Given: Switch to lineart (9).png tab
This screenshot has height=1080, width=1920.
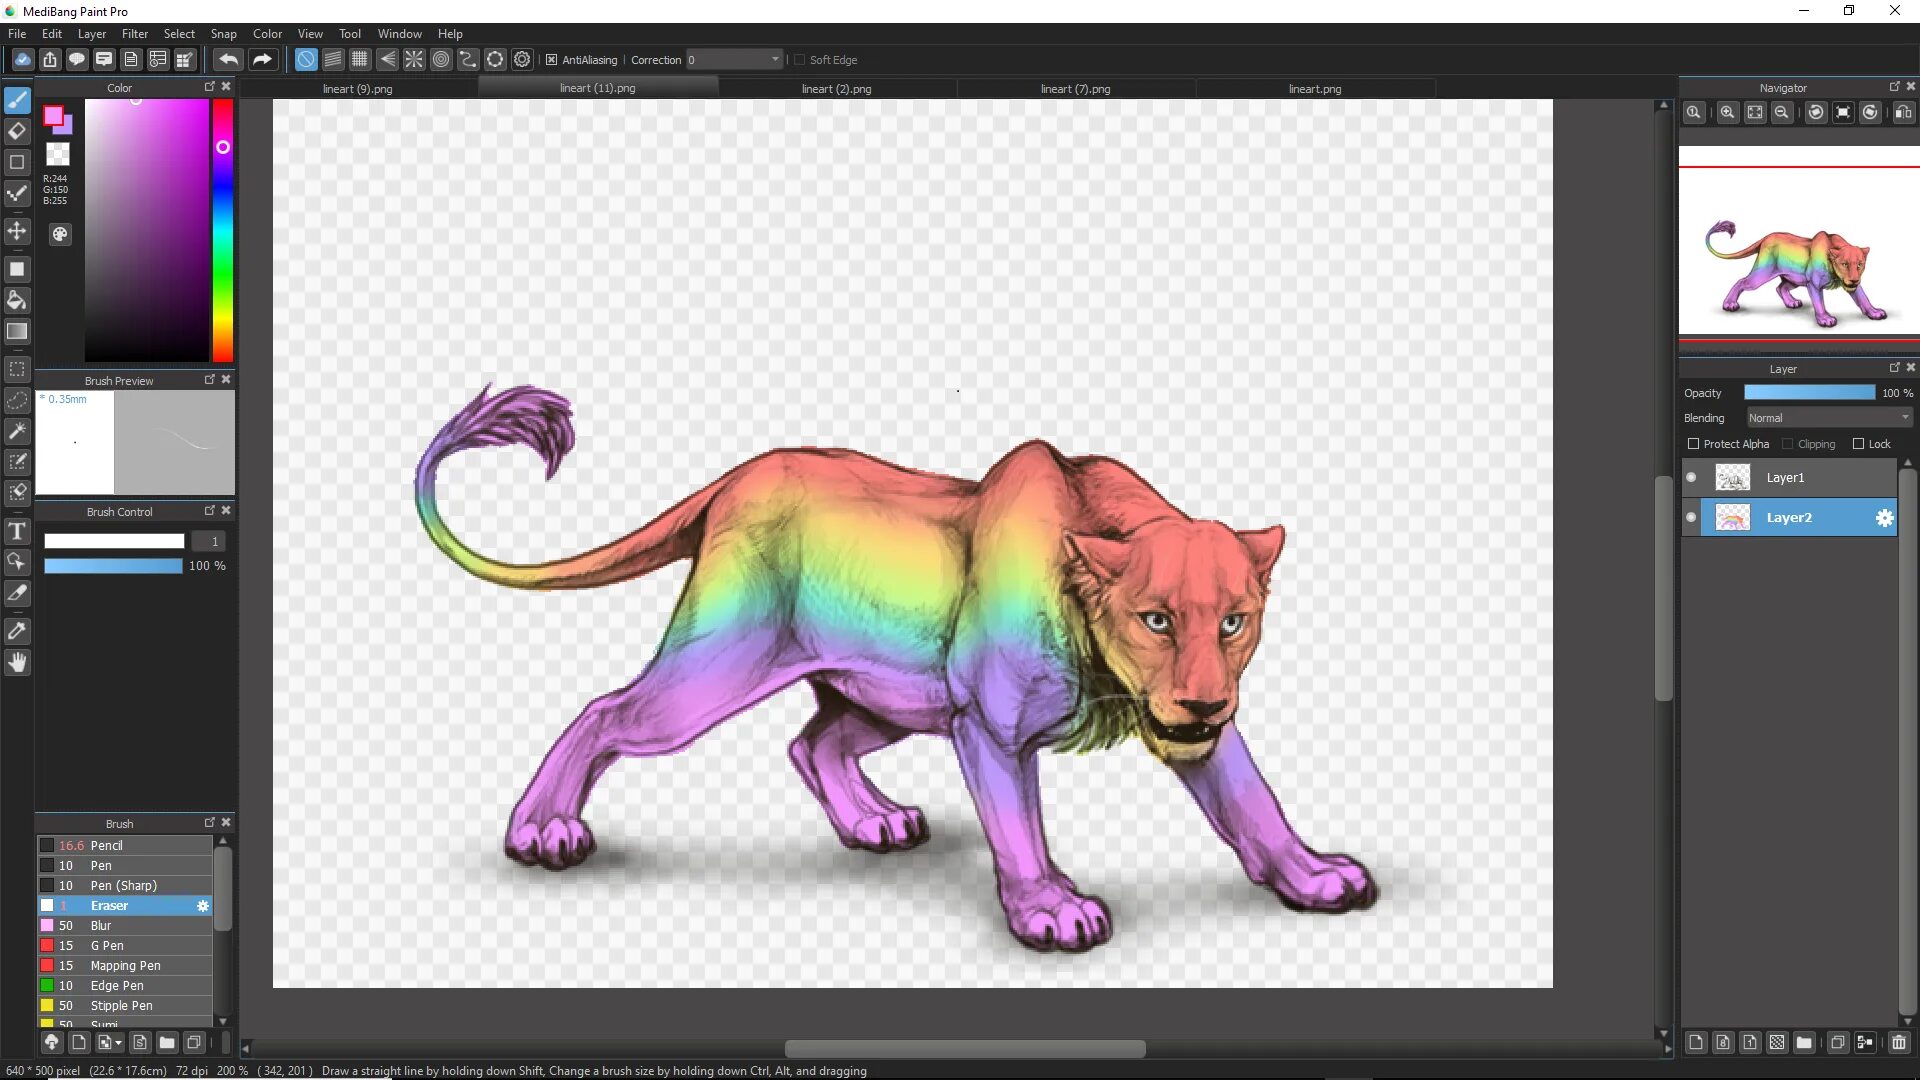Looking at the screenshot, I should tap(356, 88).
